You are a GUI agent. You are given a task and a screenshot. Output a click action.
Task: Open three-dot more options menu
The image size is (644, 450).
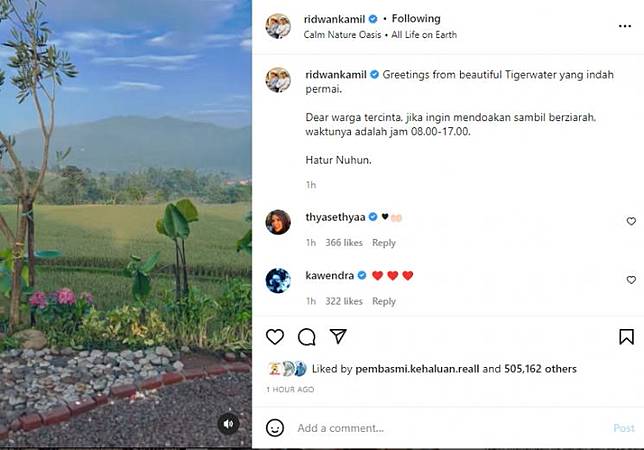625,26
